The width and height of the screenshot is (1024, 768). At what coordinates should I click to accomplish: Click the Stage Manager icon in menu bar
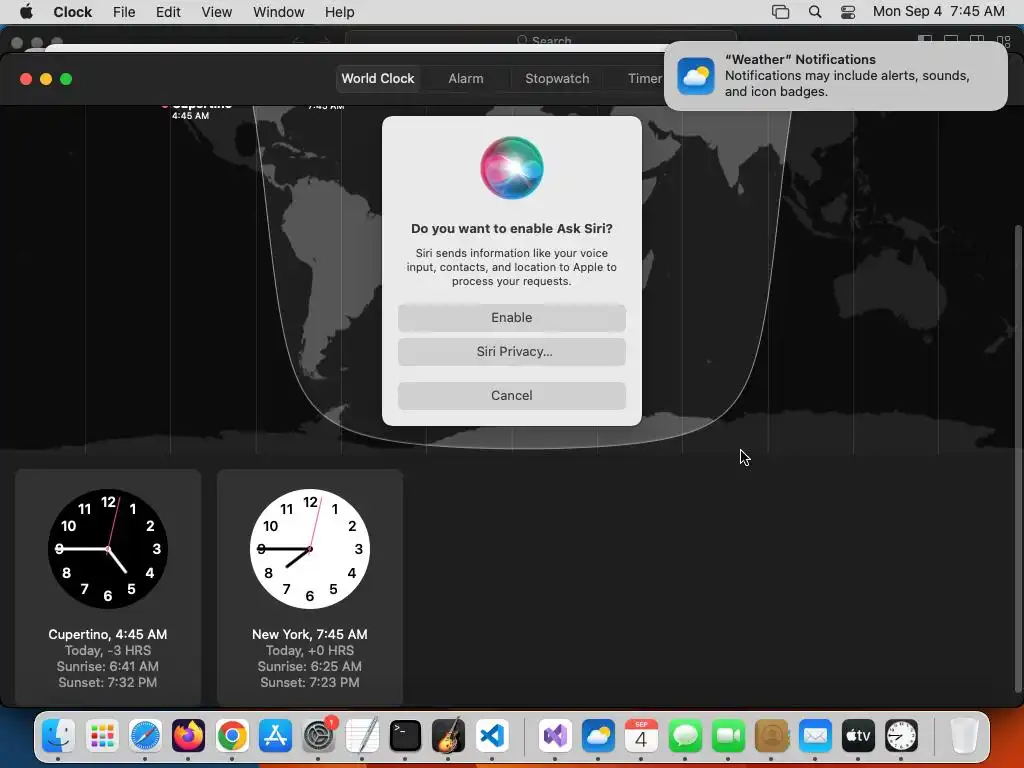tap(780, 12)
